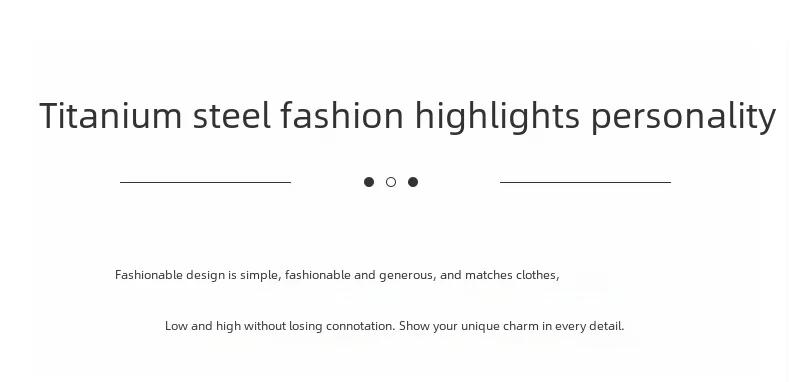Select the hollow middle dot indicator
Image resolution: width=790 pixels, height=382 pixels.
click(391, 182)
